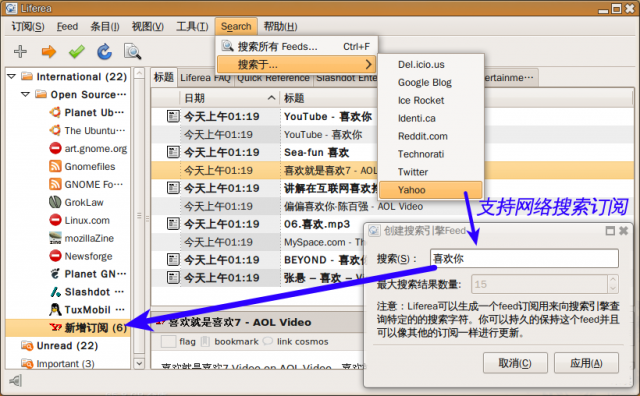This screenshot has height=396, width=640.
Task: Click the Planet GN… gnome foot icon
Action: tap(55, 274)
